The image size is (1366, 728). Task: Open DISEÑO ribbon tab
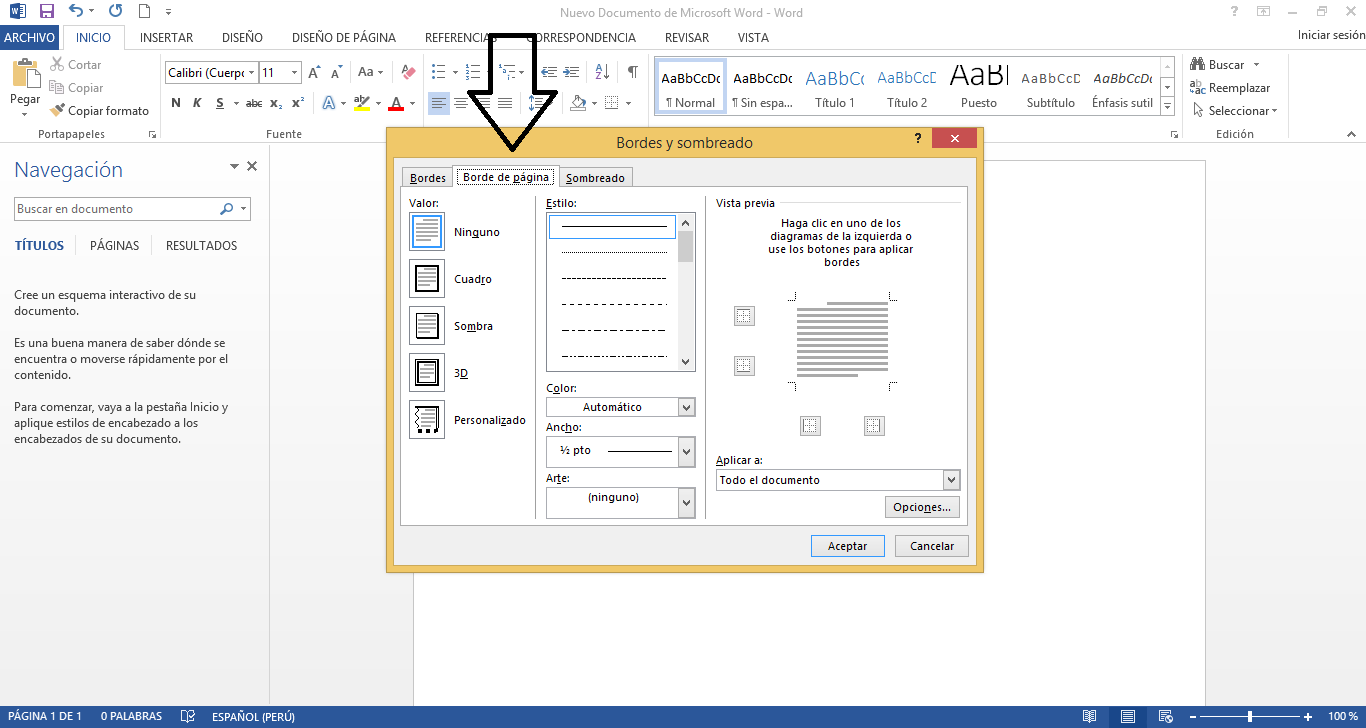(242, 37)
